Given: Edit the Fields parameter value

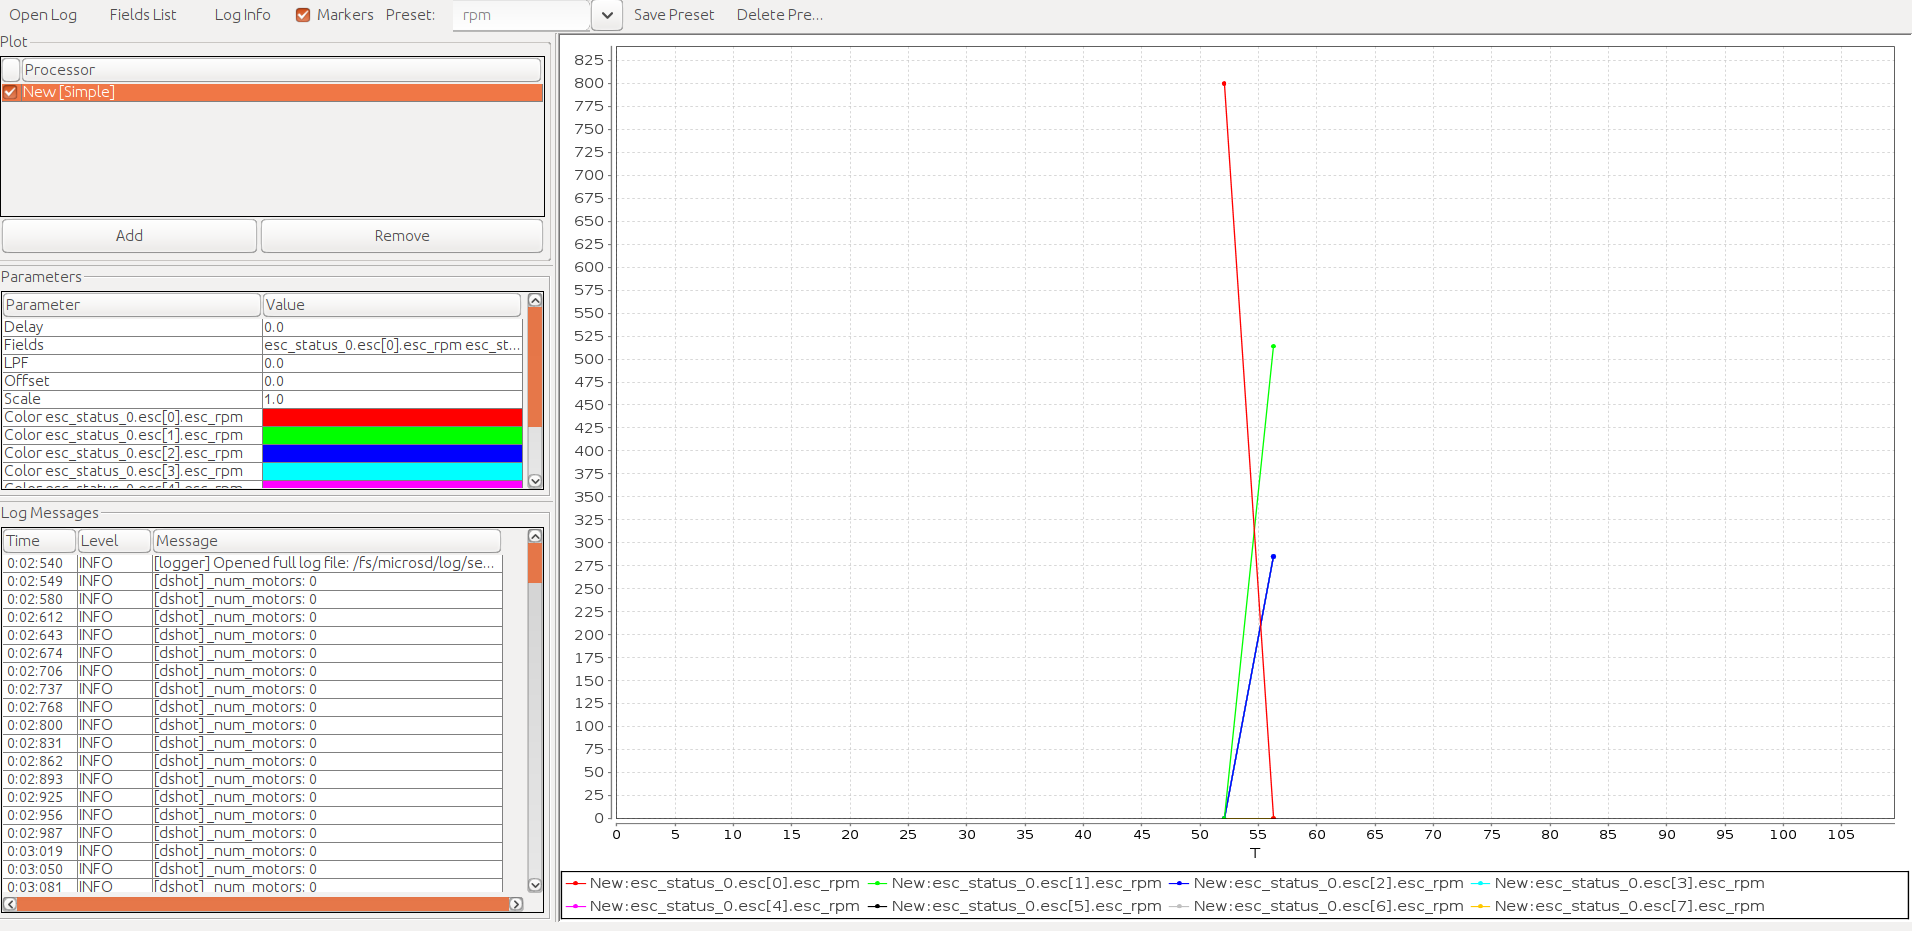Looking at the screenshot, I should pos(392,344).
